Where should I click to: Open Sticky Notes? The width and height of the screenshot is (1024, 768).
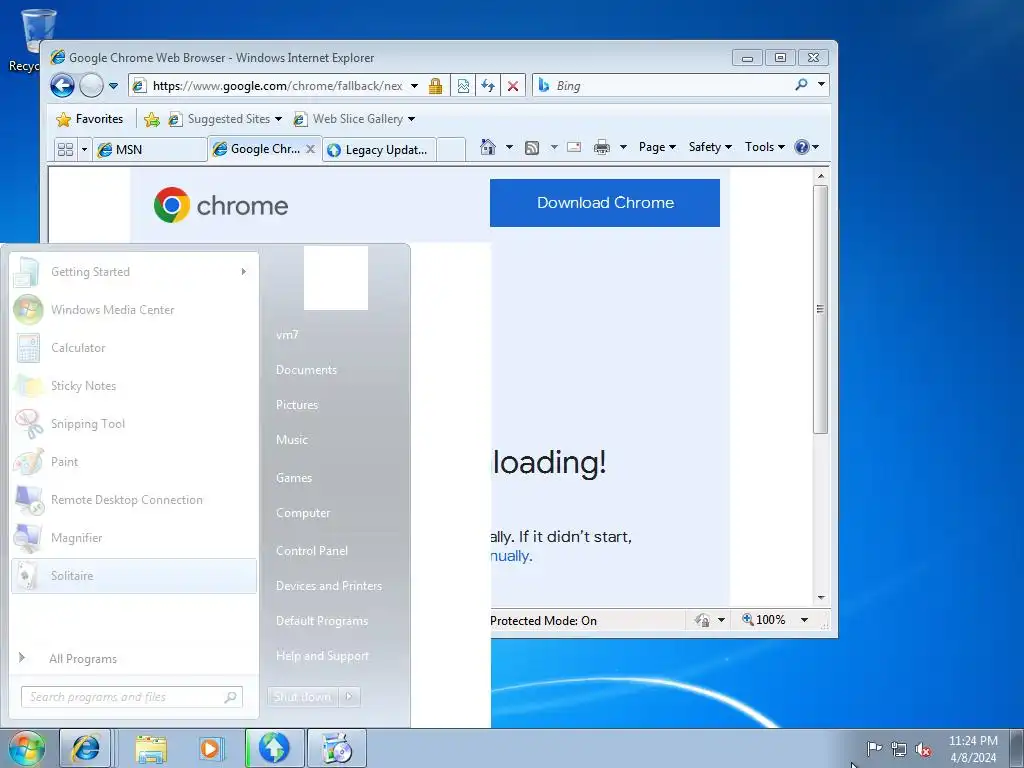[134, 385]
